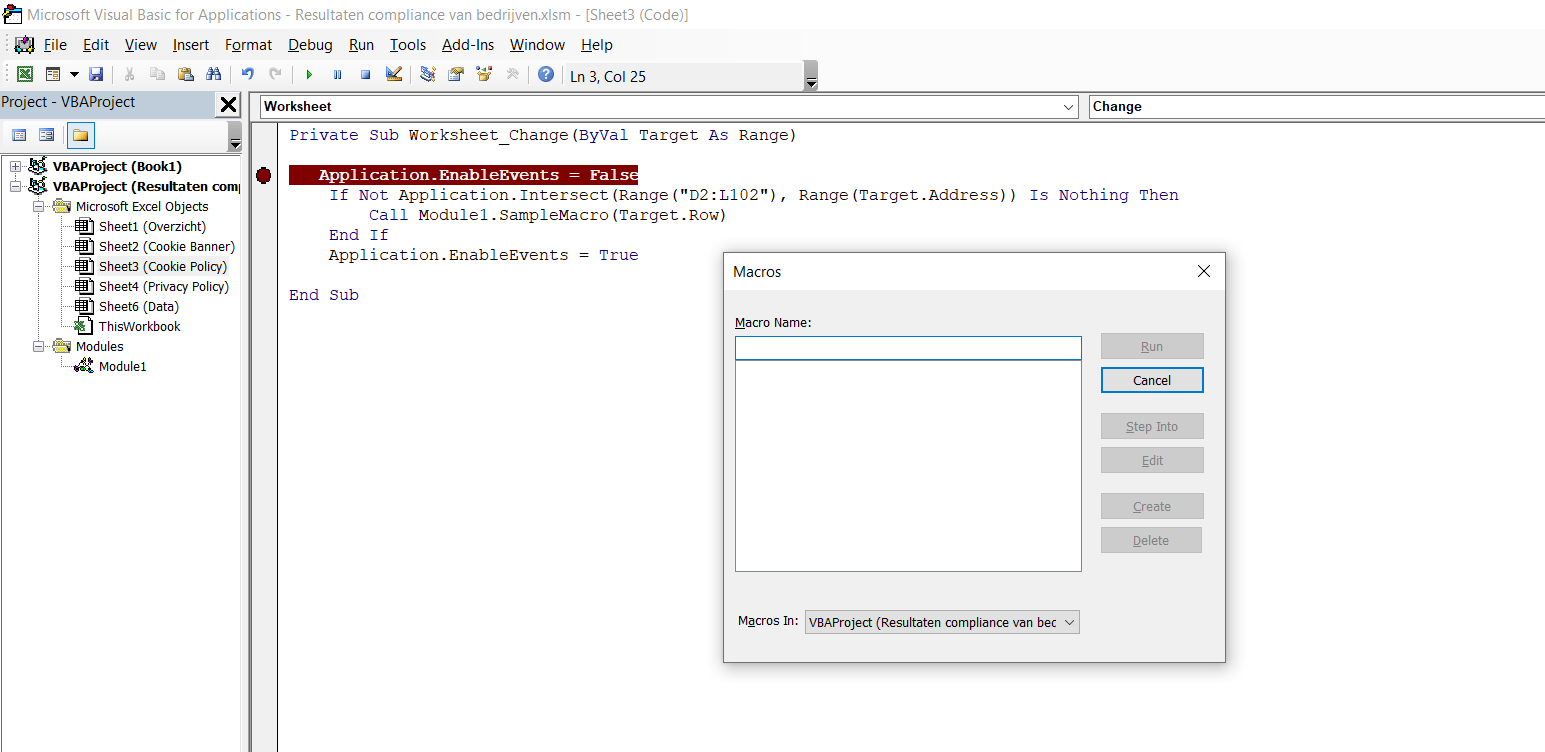Image resolution: width=1545 pixels, height=752 pixels.
Task: Click the View Object icon in Project panel
Action: coord(46,135)
